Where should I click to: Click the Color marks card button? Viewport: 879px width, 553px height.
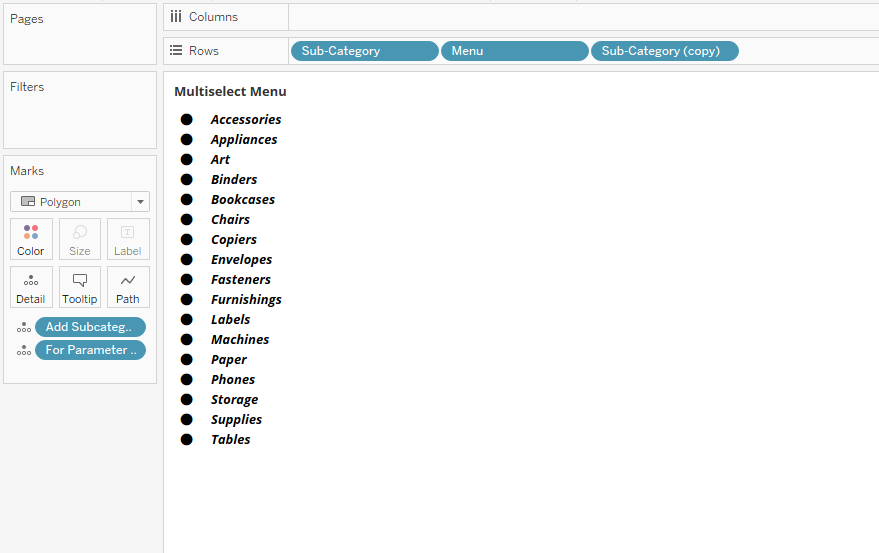[x=31, y=239]
